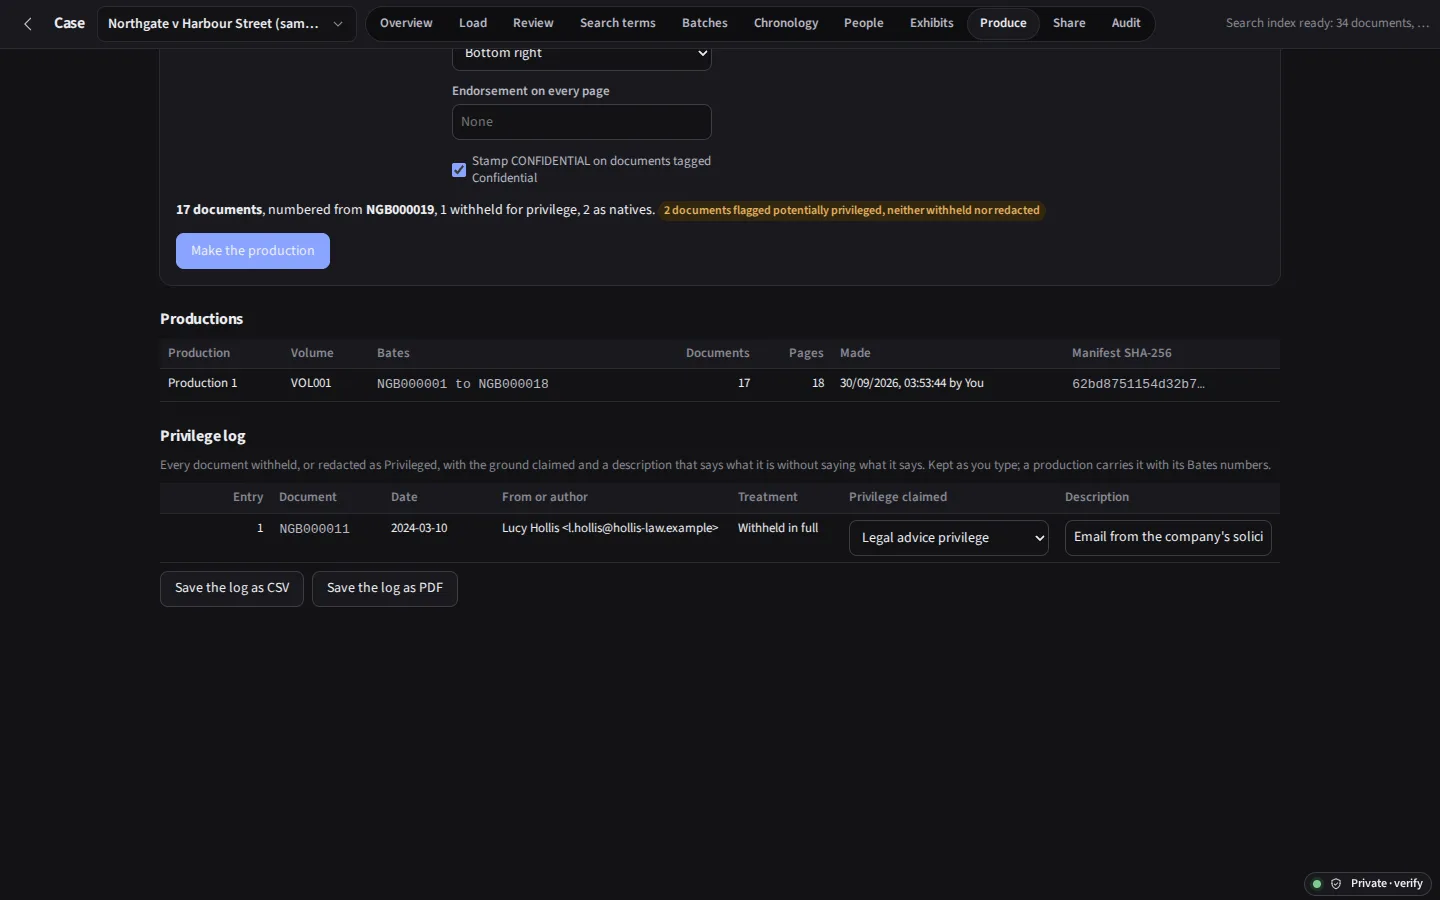Open the Audit tab

1126,23
